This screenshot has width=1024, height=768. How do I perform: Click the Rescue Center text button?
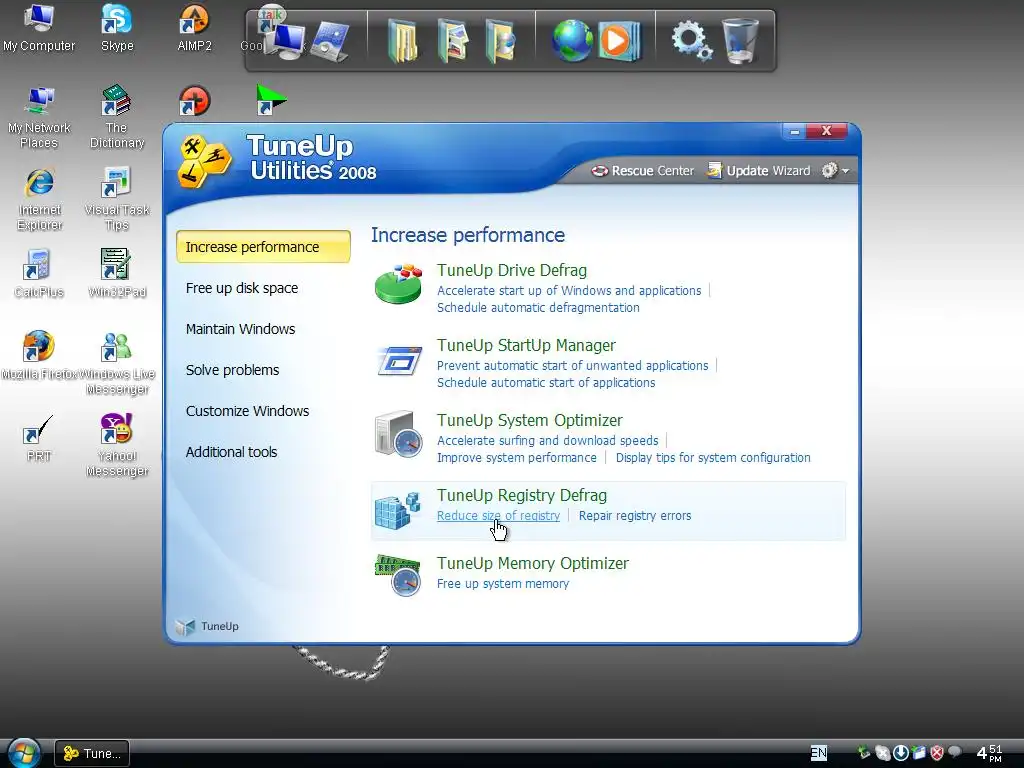(652, 171)
